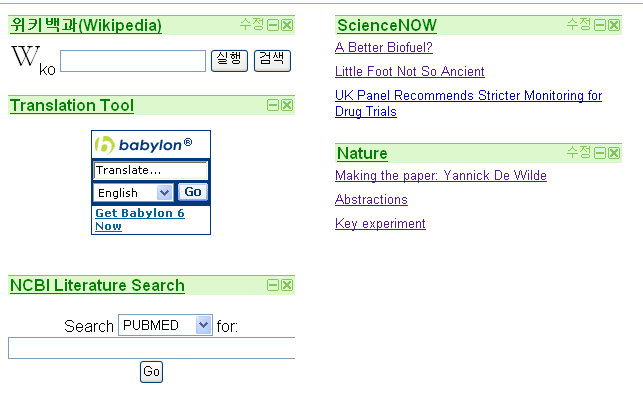The image size is (643, 394).
Task: Minimize the Wikipedia widget panel
Action: point(273,25)
